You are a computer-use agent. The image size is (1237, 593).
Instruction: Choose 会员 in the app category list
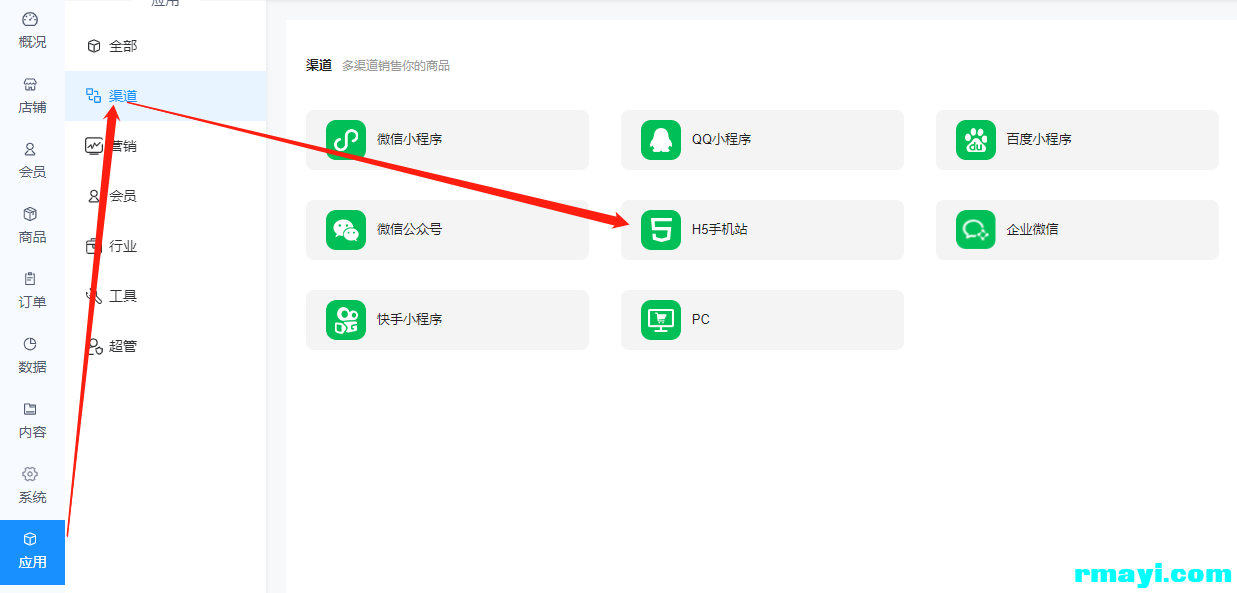coord(166,196)
